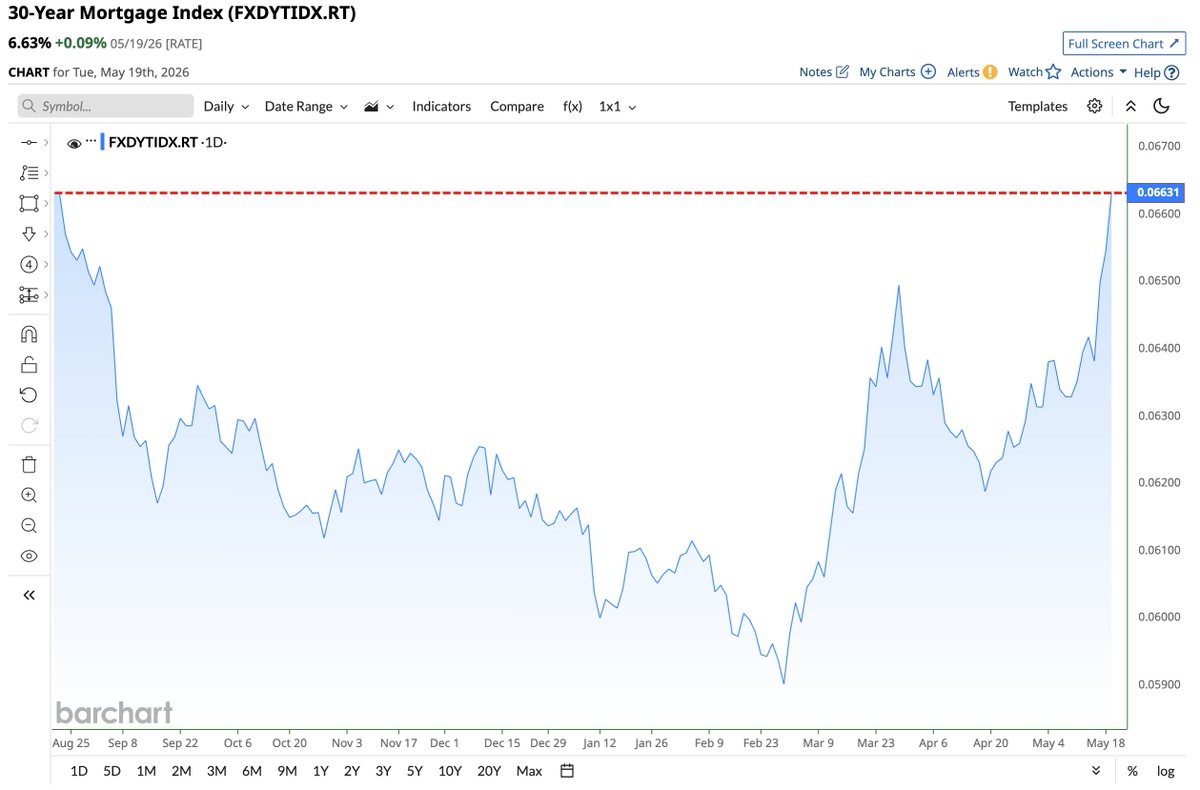Screen dimensions: 1200x790
Task: Click the May 18 date label
Action: (x=1104, y=743)
